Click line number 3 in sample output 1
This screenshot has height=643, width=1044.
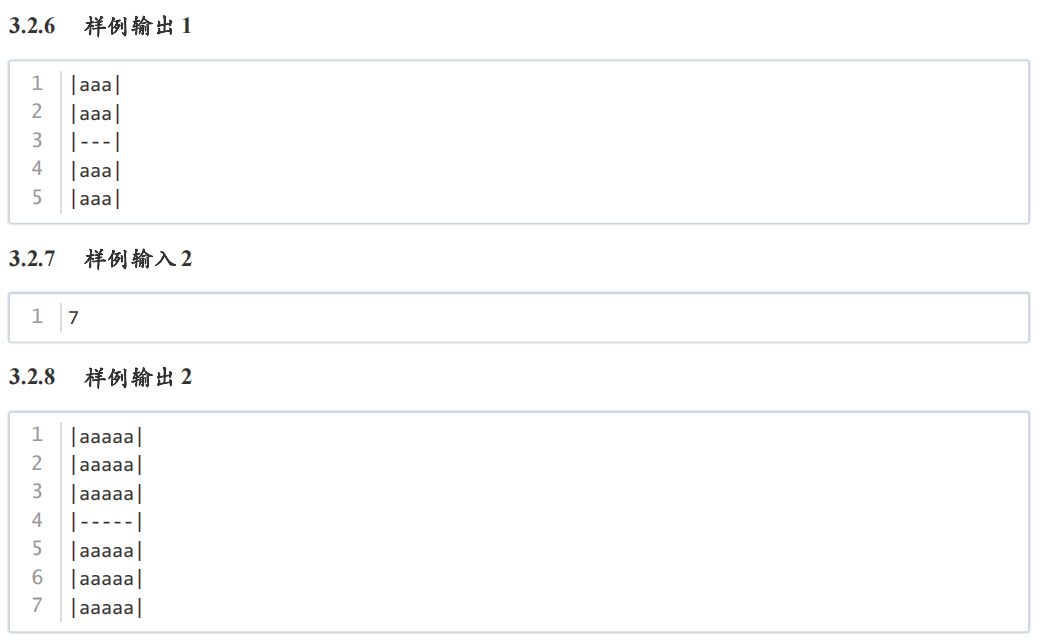point(37,140)
